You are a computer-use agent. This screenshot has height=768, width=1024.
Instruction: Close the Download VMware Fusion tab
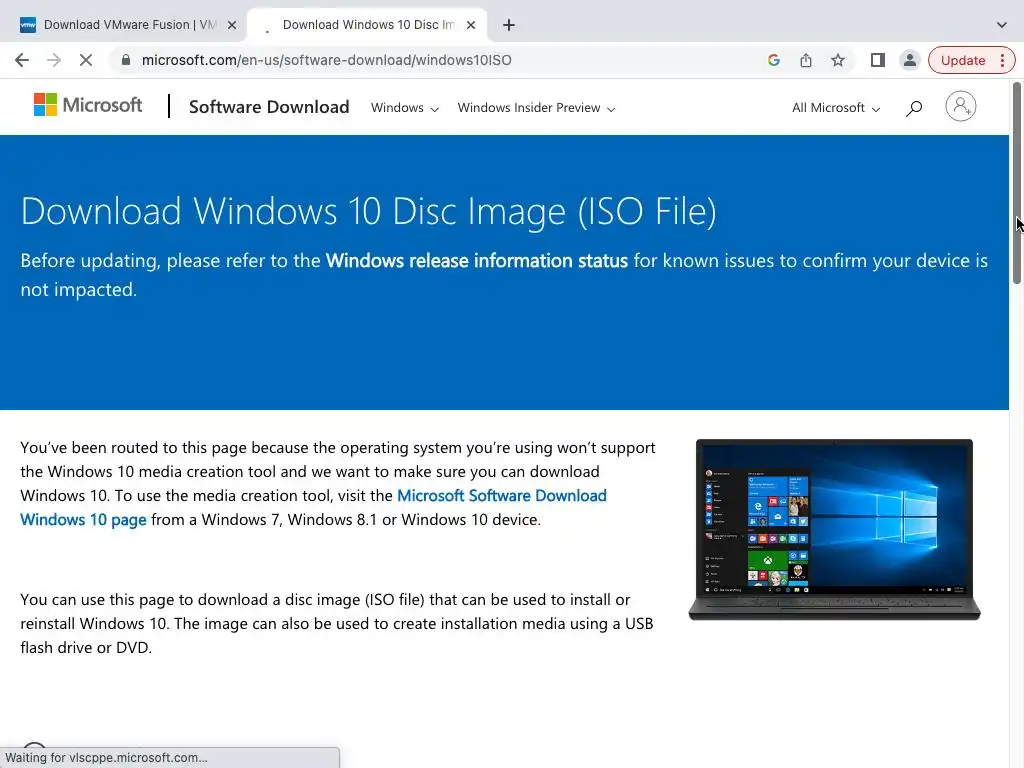pyautogui.click(x=232, y=25)
